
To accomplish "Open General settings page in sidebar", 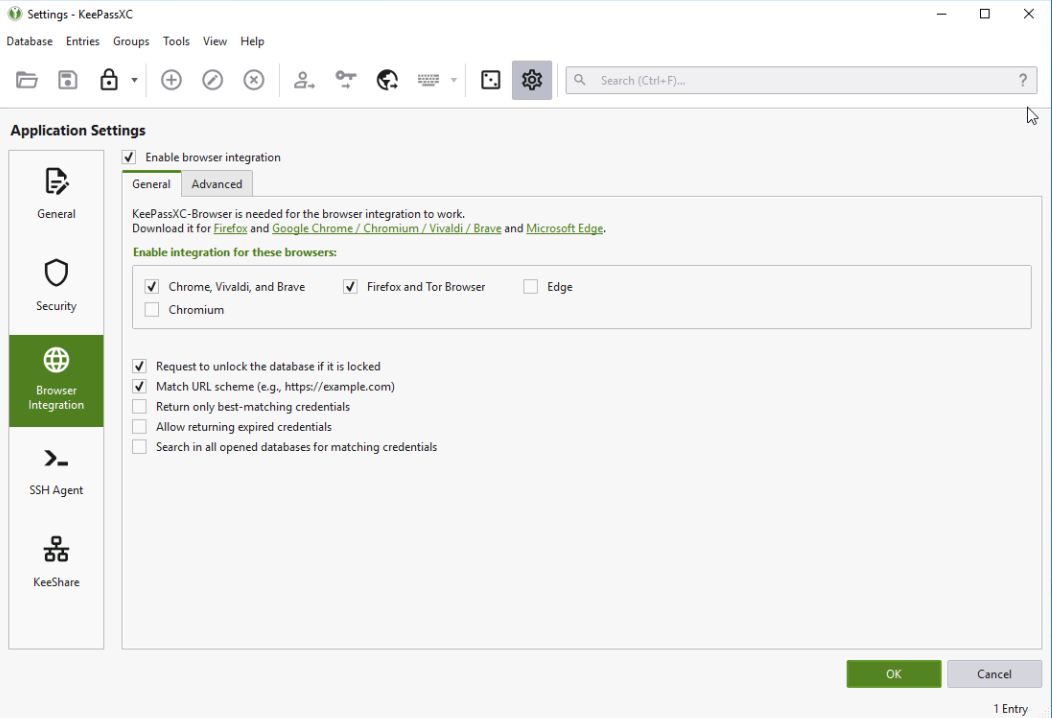I will [x=56, y=194].
